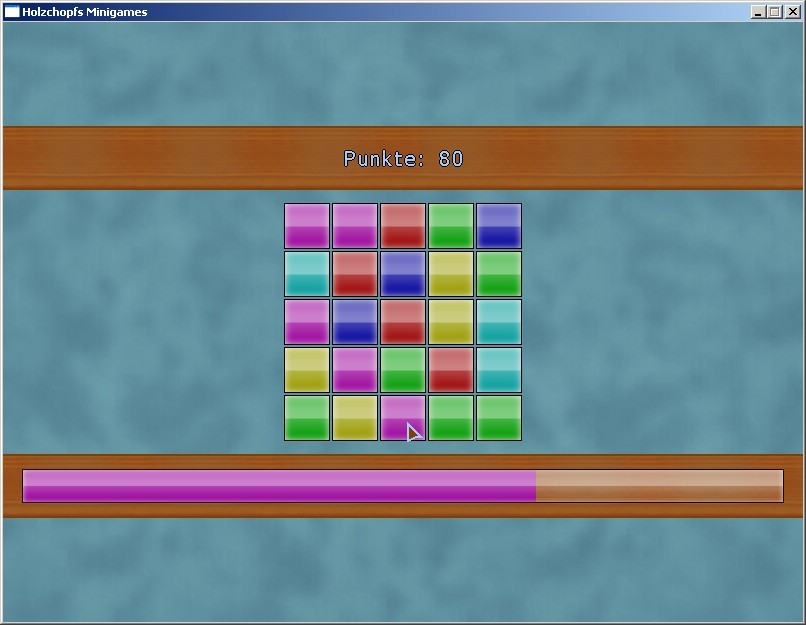Click the yellow tile in the second row

click(x=451, y=274)
